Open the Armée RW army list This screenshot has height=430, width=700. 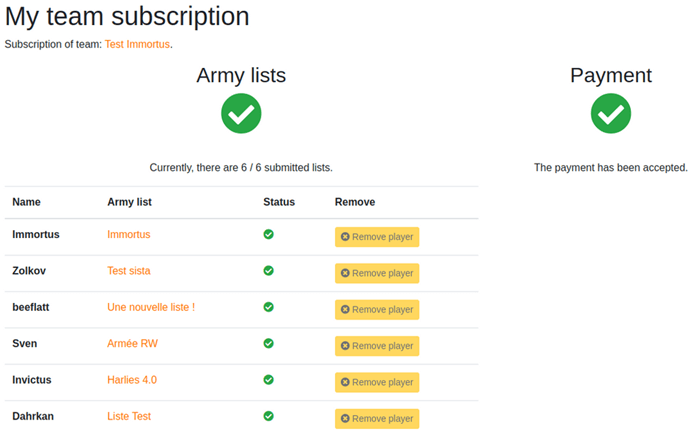click(x=132, y=343)
